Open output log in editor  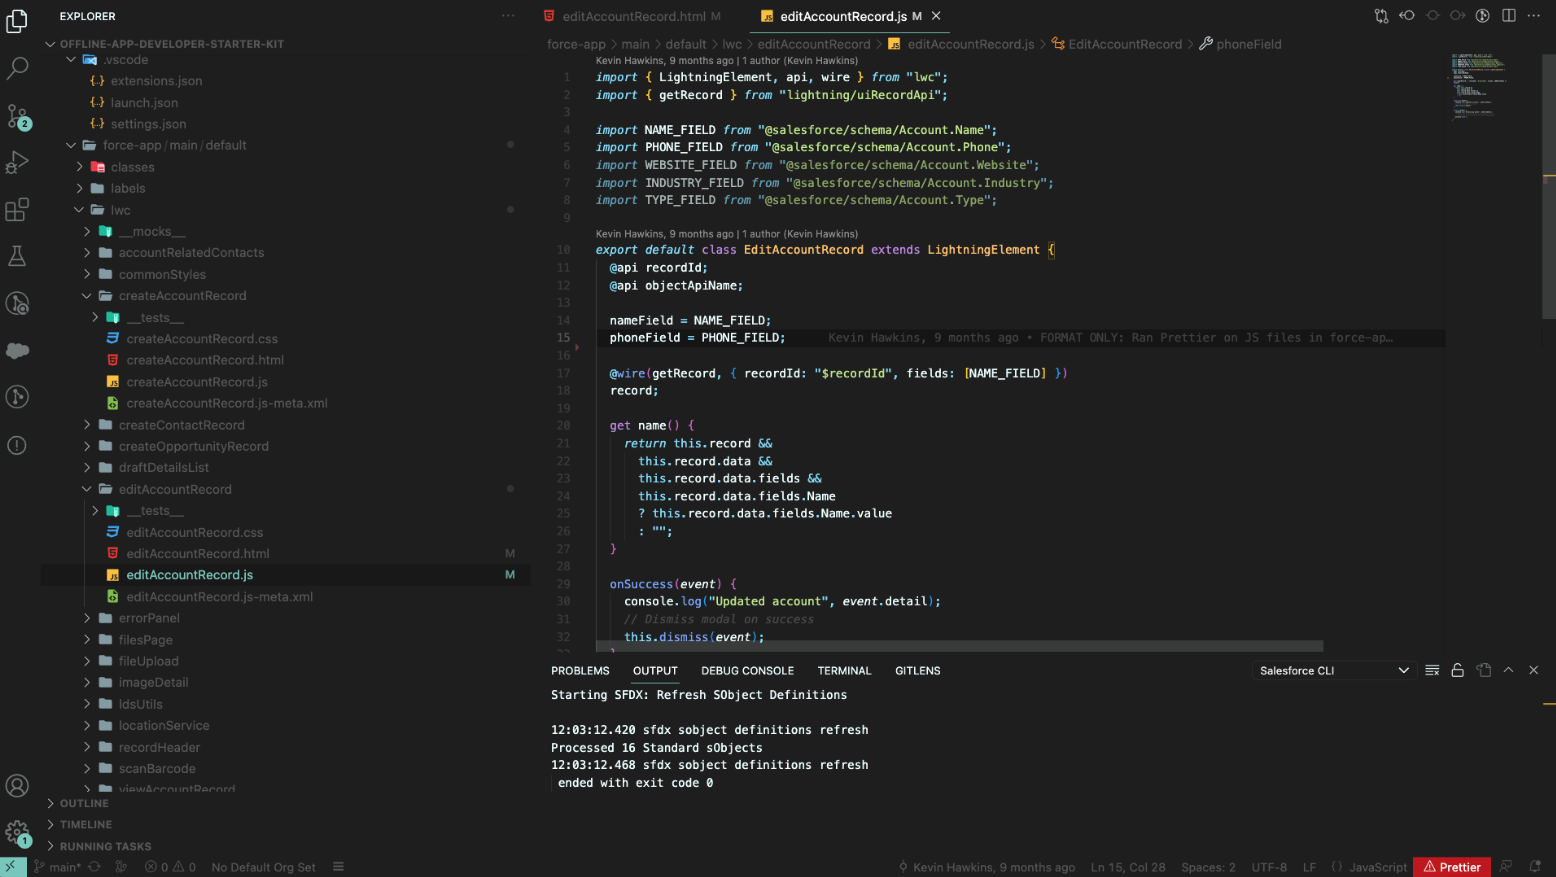tap(1483, 670)
